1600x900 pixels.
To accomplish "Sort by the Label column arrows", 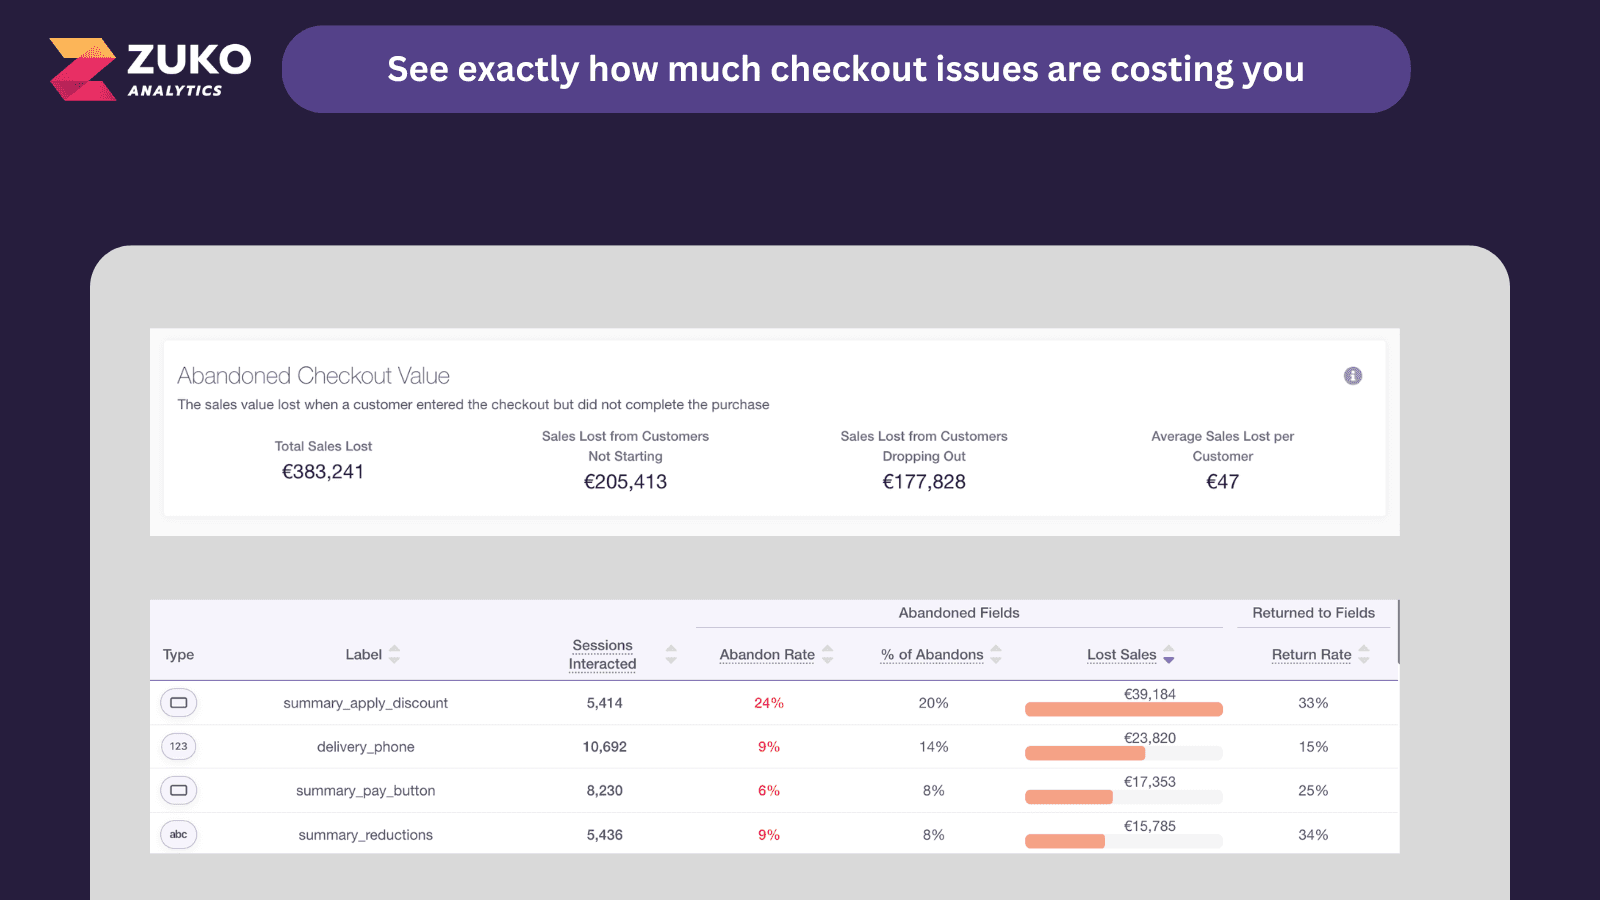I will (394, 654).
